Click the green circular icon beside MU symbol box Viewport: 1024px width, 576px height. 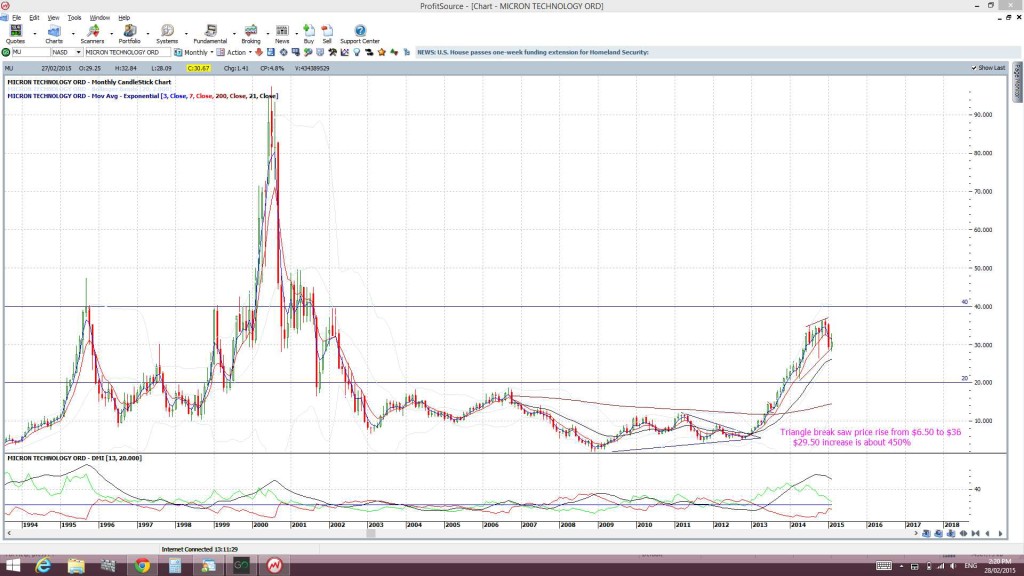pos(6,52)
